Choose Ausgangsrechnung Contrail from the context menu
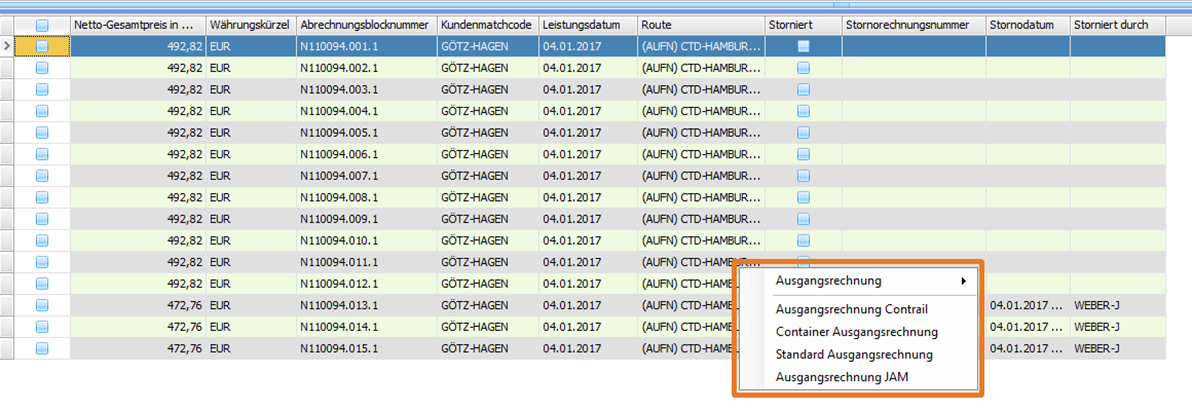This screenshot has height=411, width=1192. [851, 309]
